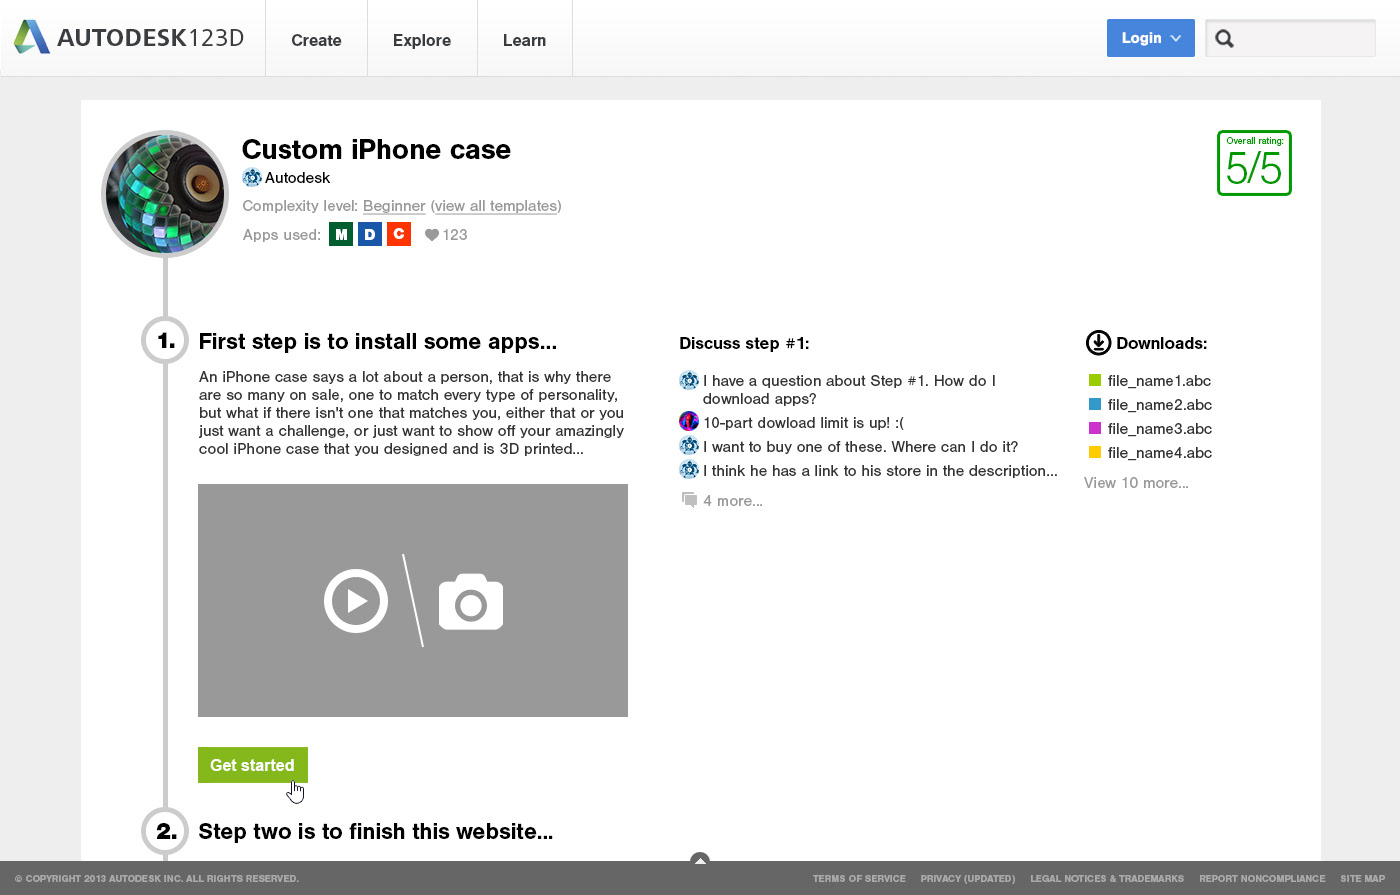Viewport: 1400px width, 895px height.
Task: Click the search magnifier icon
Action: coord(1224,39)
